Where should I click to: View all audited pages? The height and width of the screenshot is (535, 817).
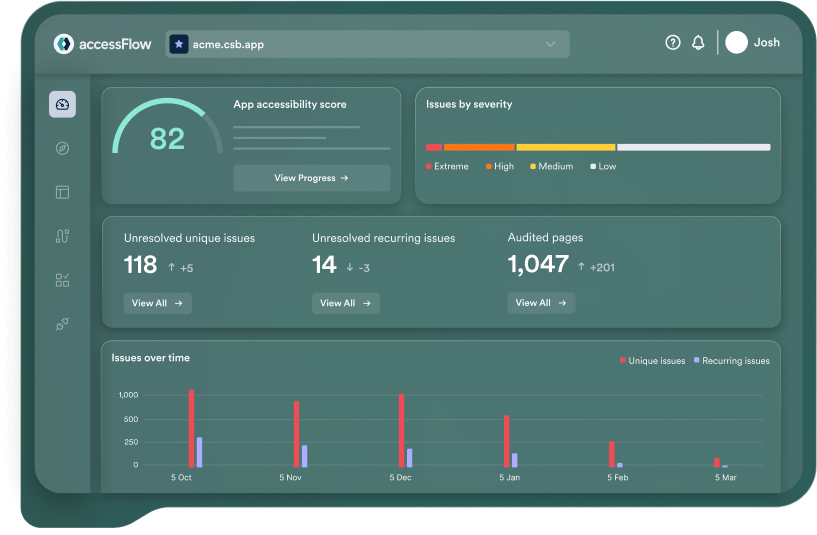click(541, 303)
